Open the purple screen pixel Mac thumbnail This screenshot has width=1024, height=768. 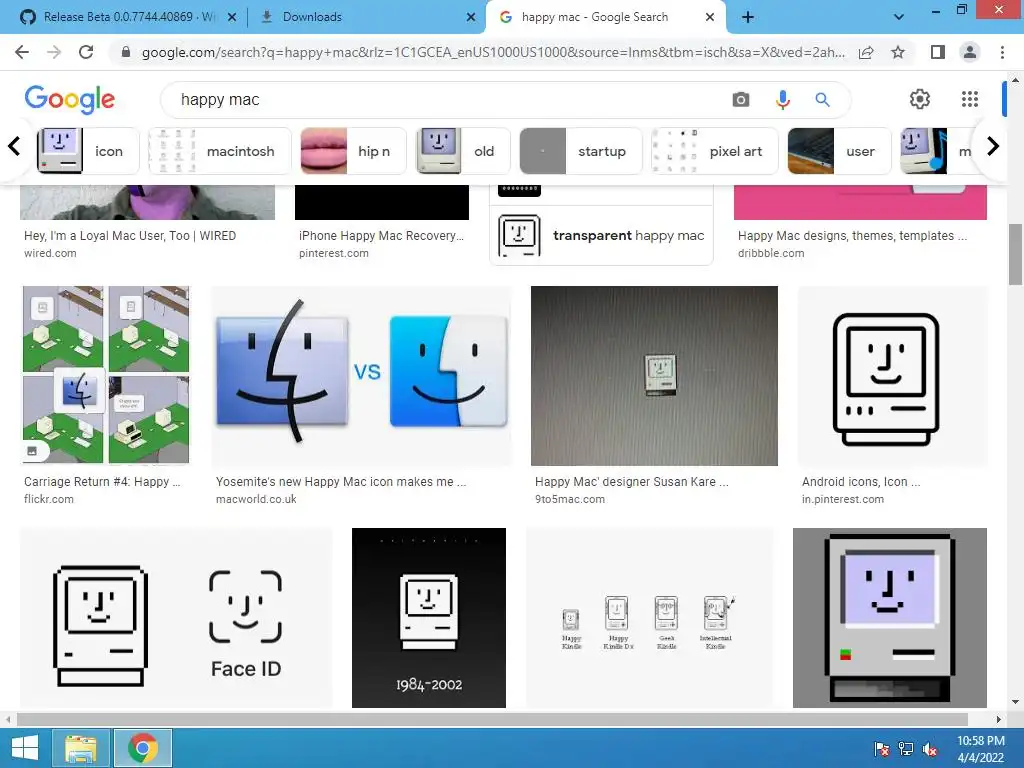(889, 618)
